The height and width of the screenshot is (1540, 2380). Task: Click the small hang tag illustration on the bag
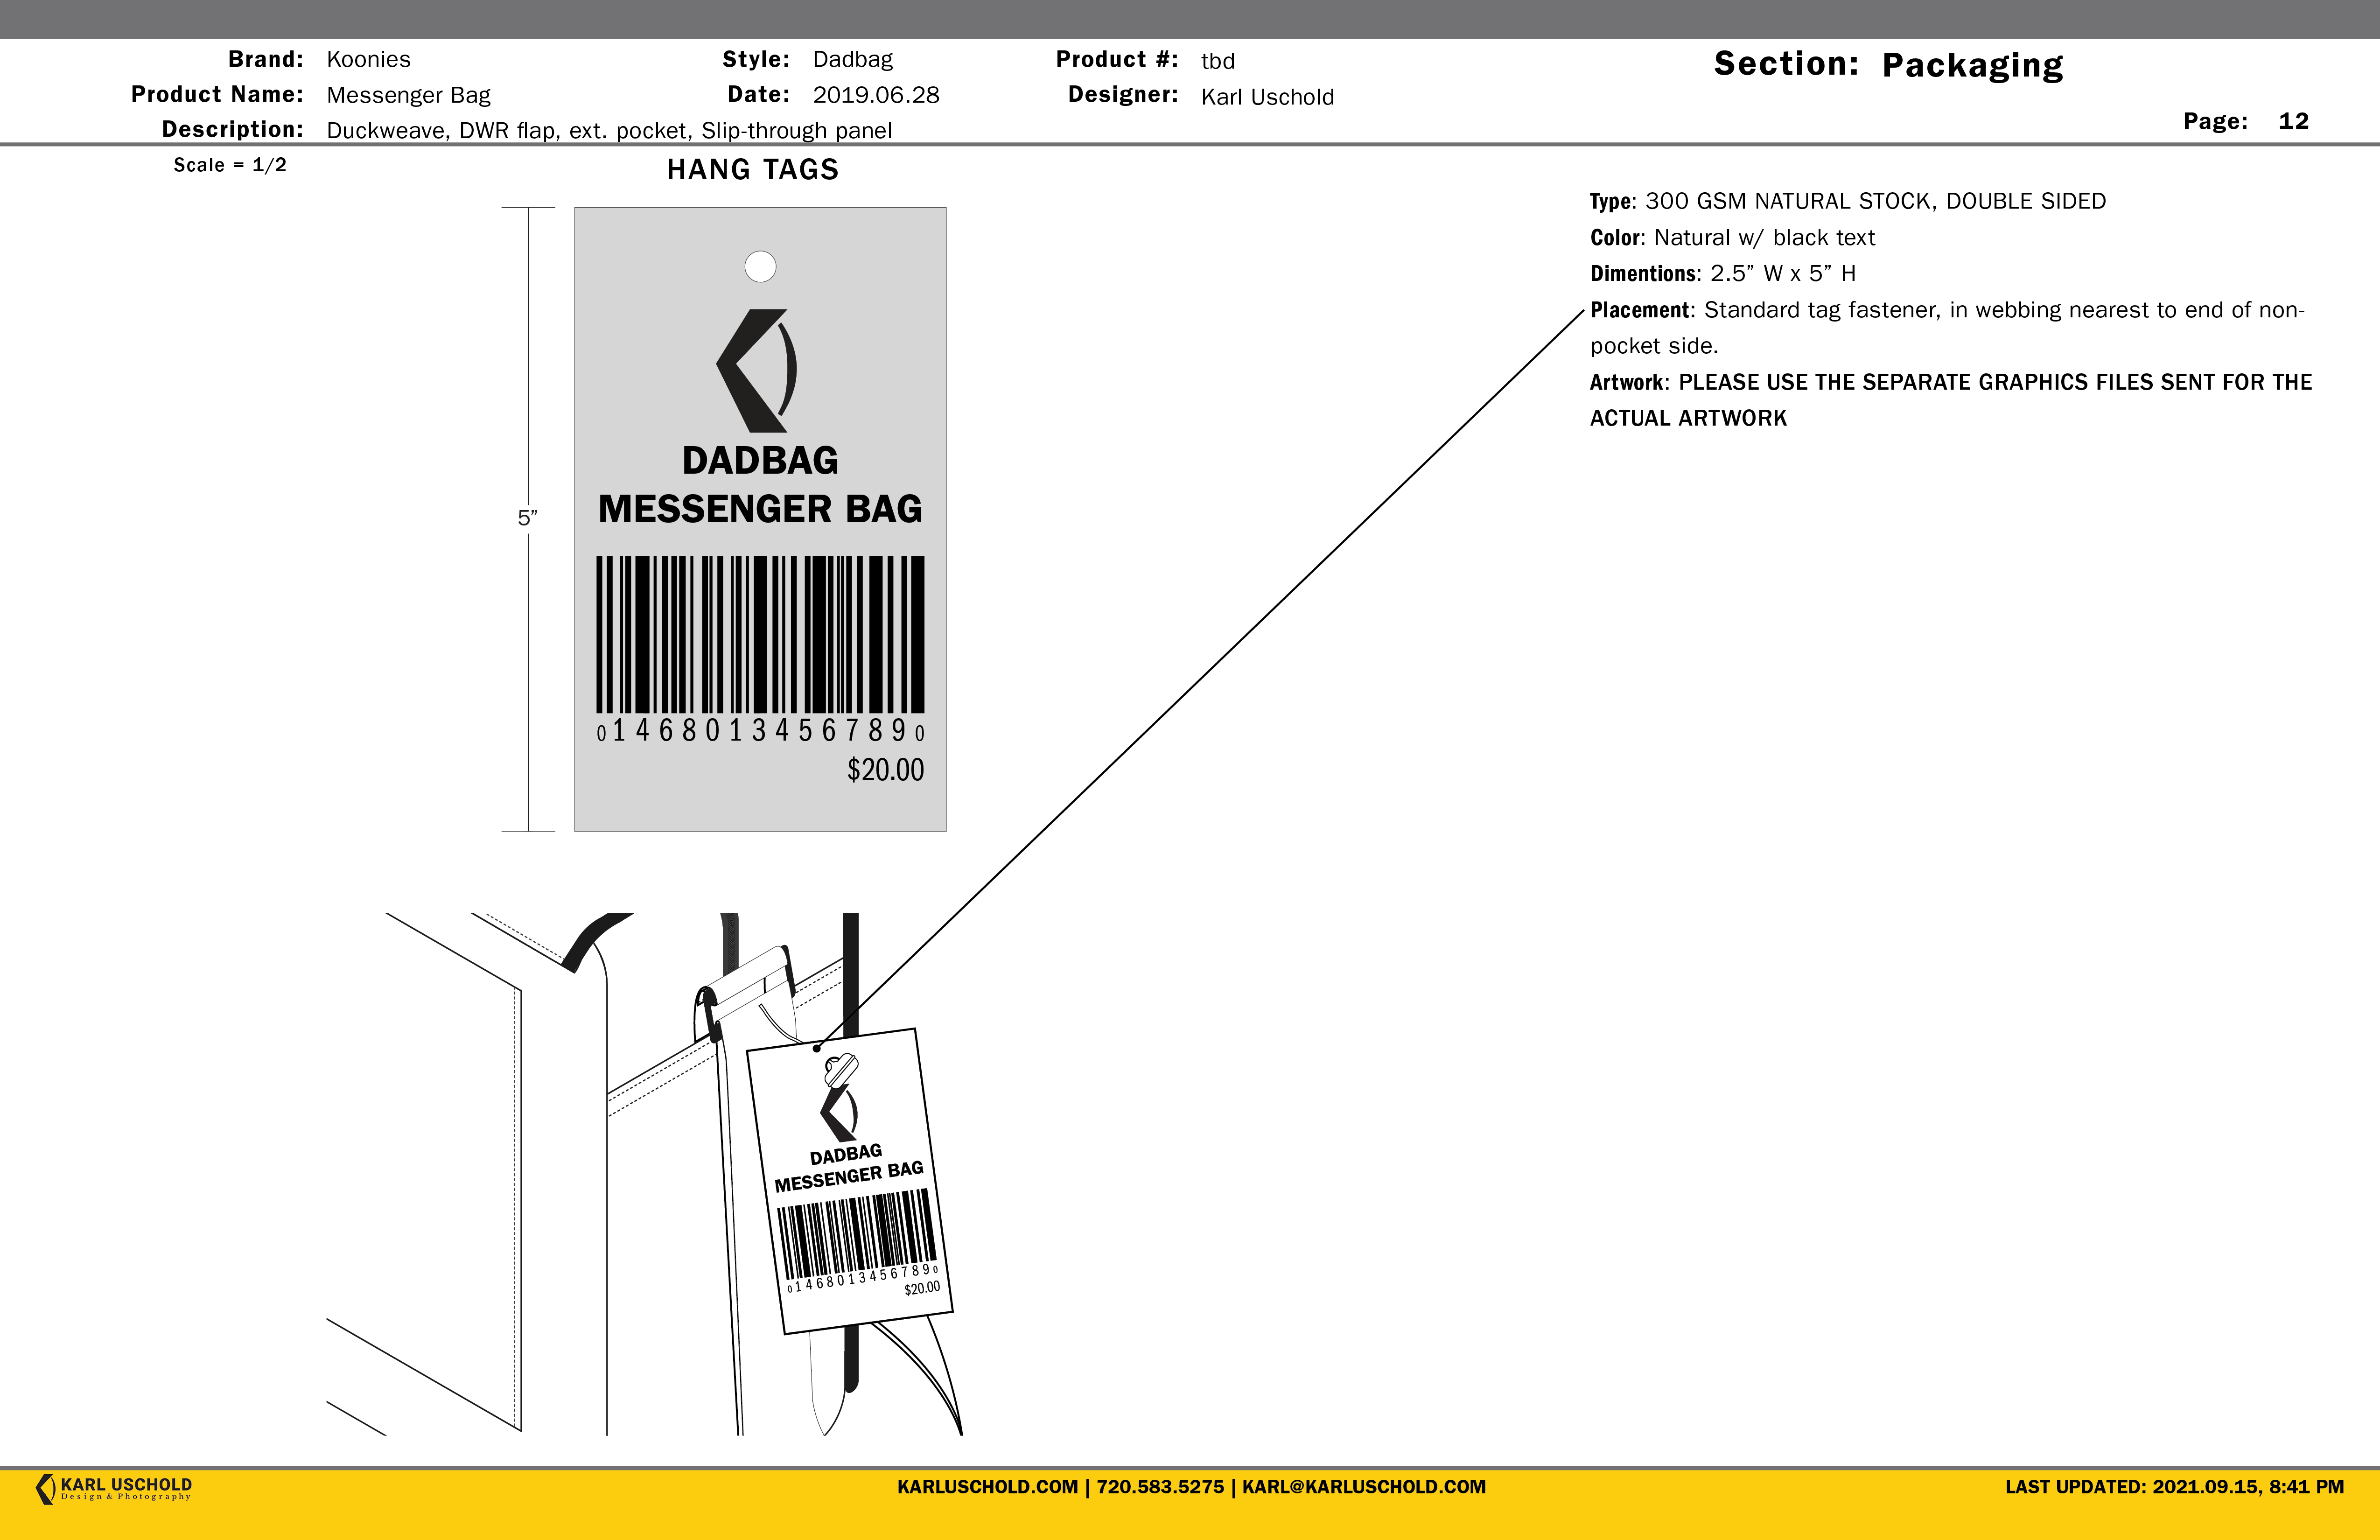[x=850, y=1181]
